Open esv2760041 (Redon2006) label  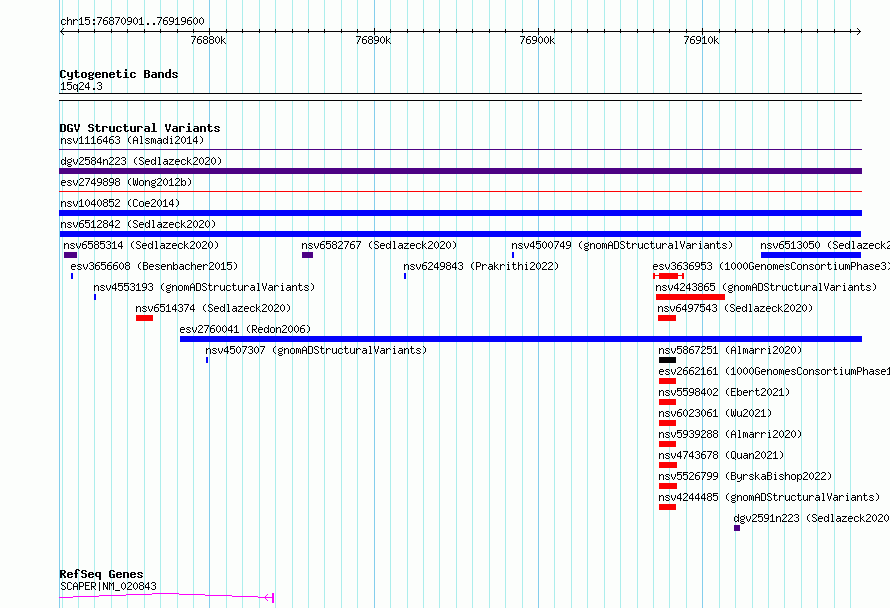tap(245, 329)
